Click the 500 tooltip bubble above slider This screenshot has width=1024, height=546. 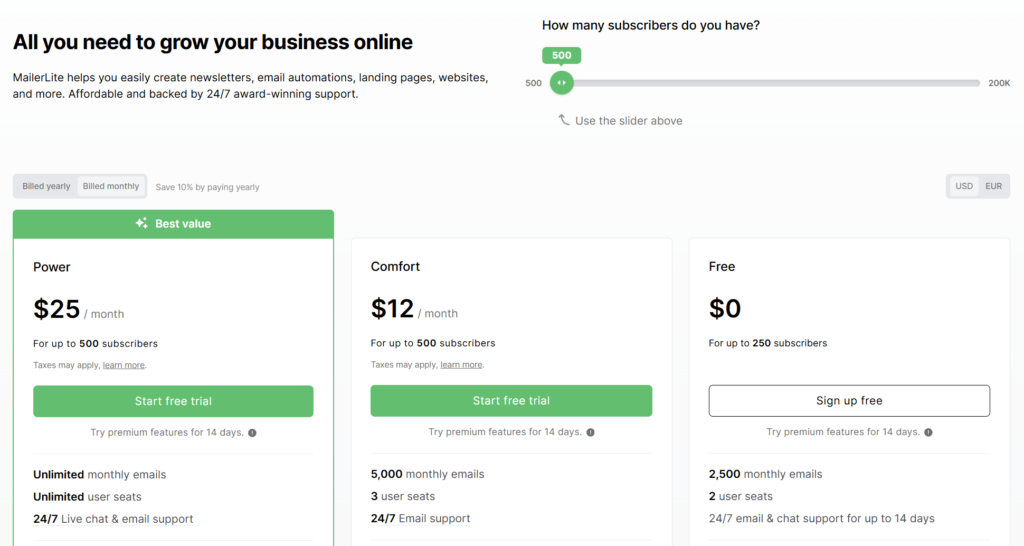pos(562,56)
